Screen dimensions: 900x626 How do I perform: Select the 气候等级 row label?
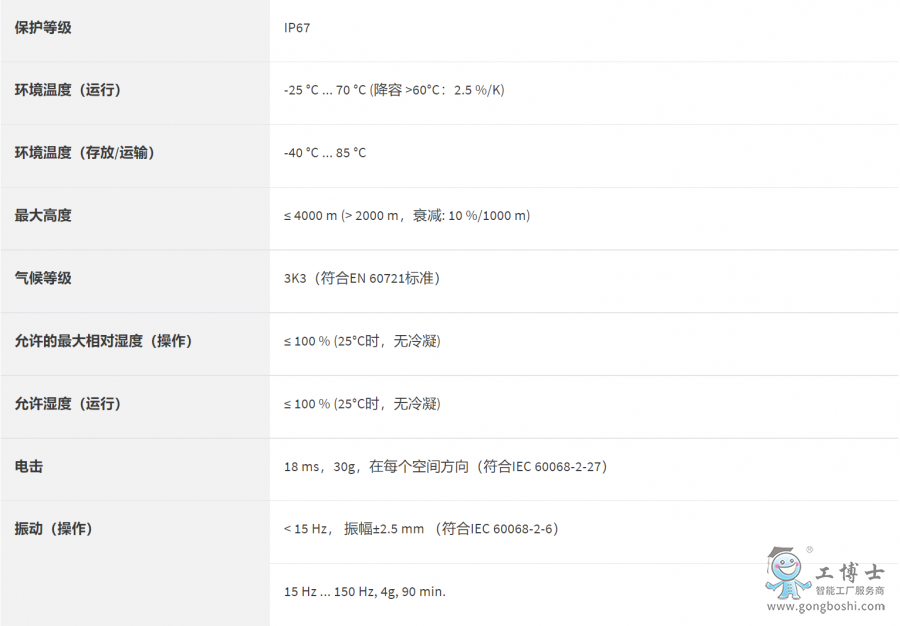coord(43,278)
